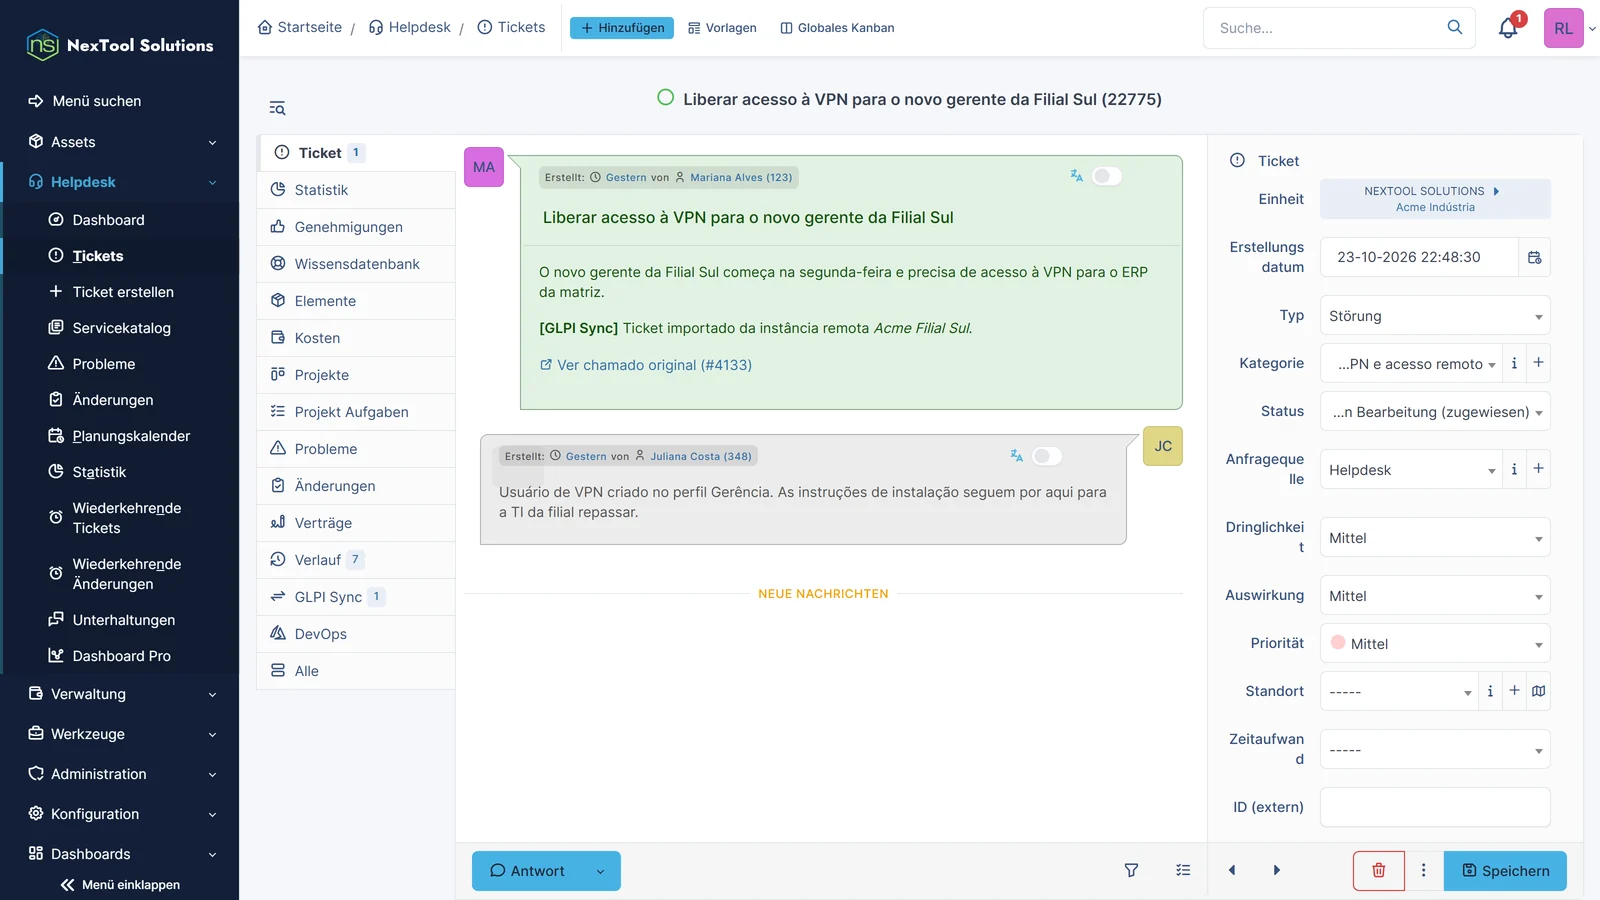Click the Speichern button
1600x900 pixels.
point(1505,871)
